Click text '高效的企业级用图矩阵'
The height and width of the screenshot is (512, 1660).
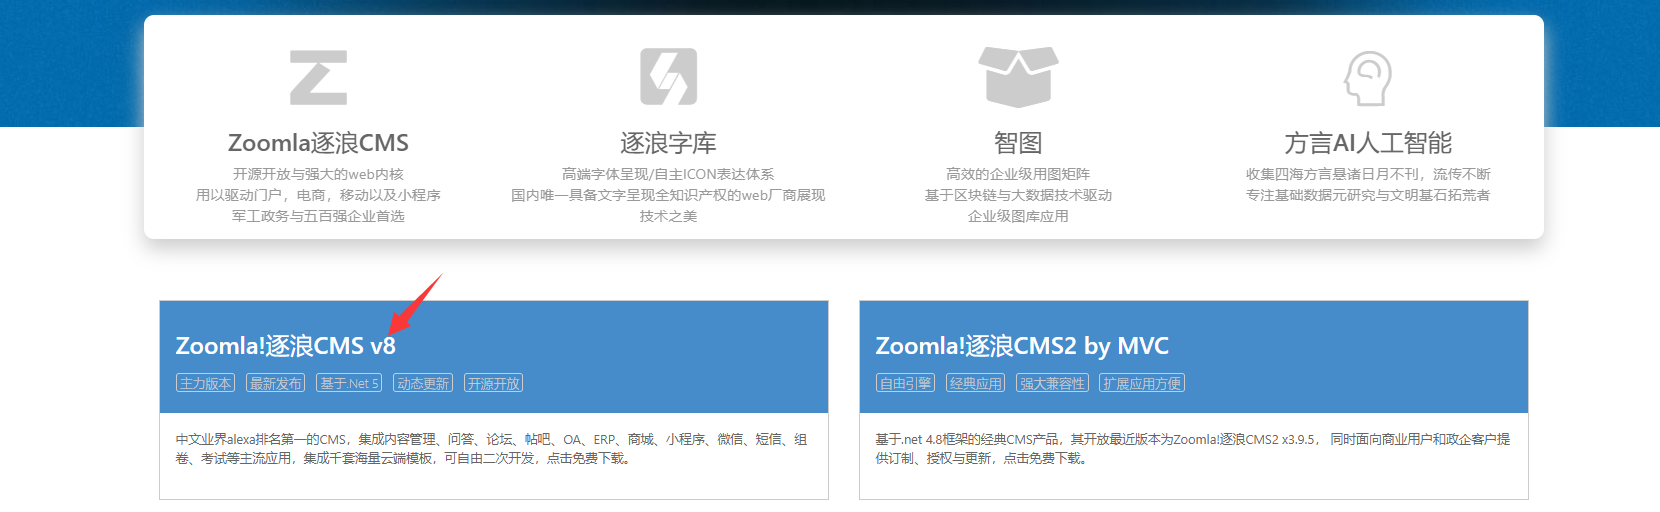[x=1018, y=174]
